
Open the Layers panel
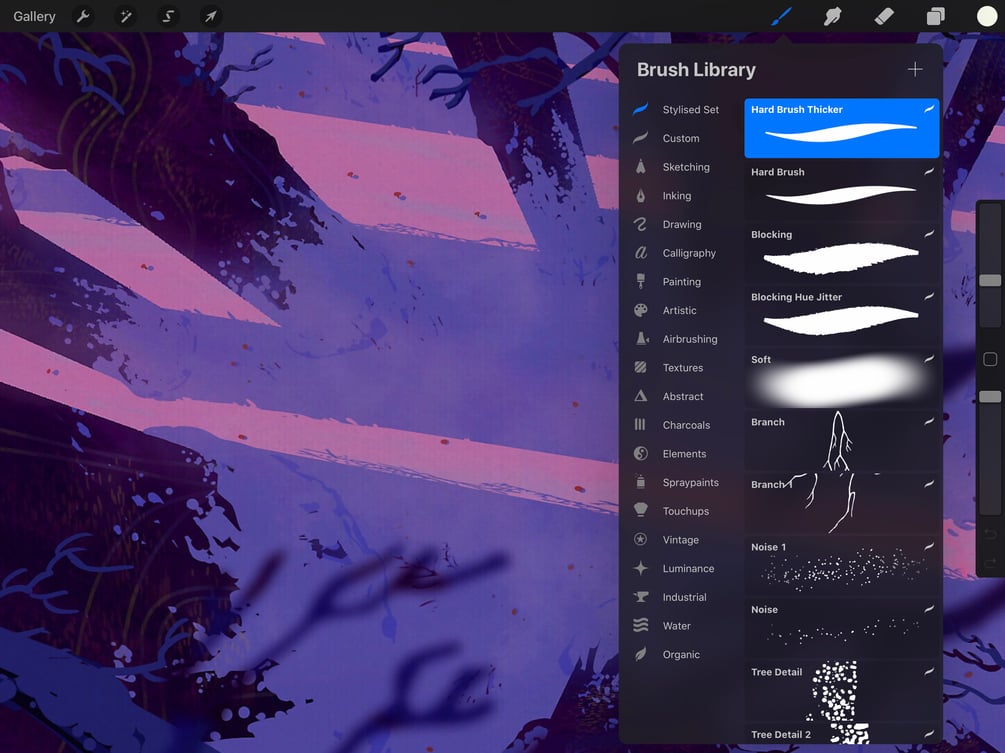pyautogui.click(x=935, y=16)
